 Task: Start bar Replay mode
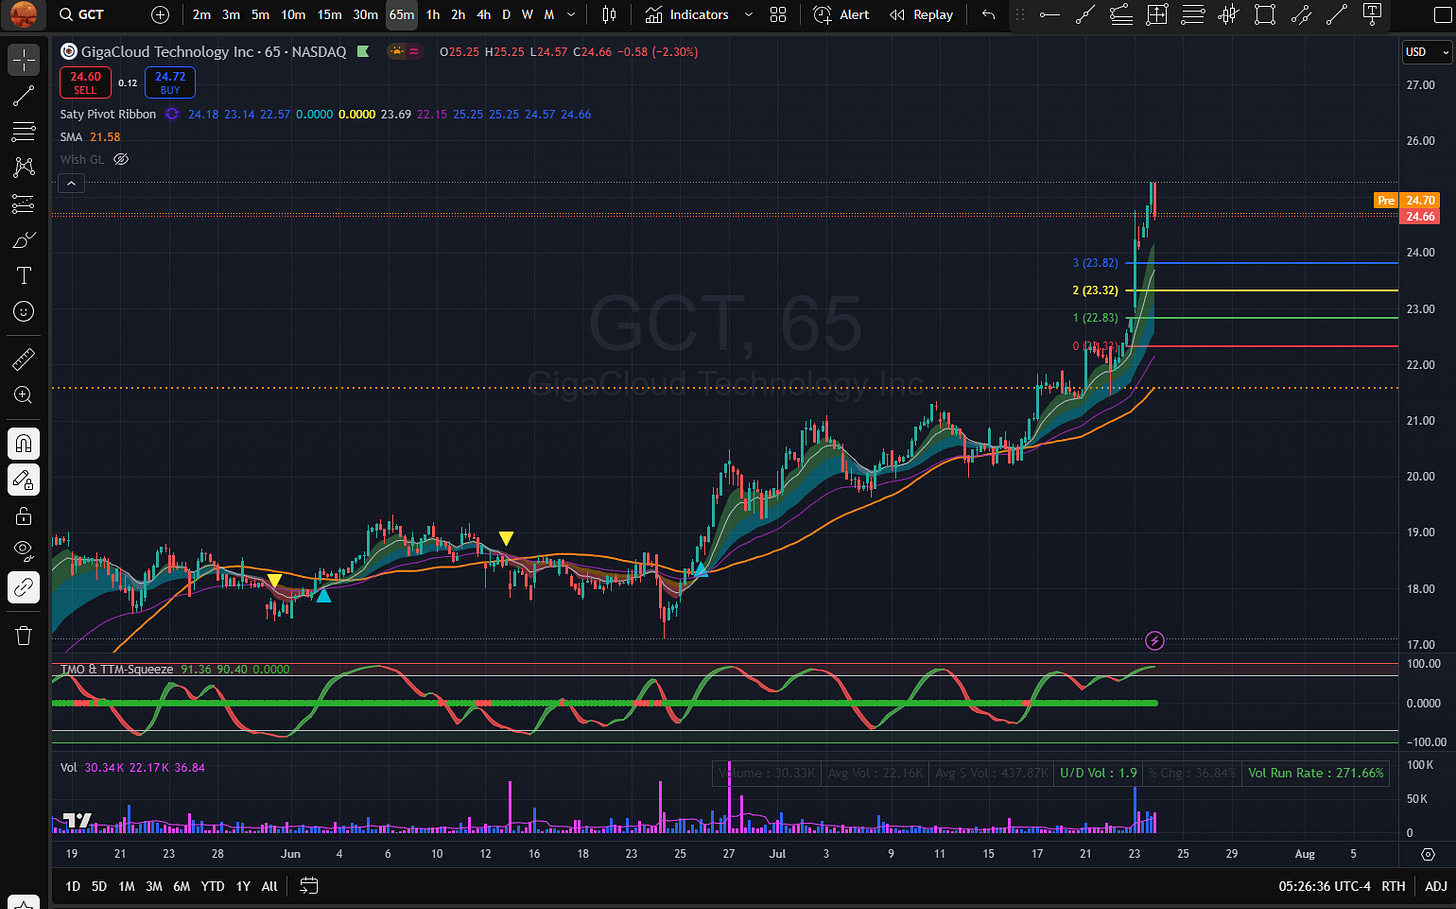921,15
